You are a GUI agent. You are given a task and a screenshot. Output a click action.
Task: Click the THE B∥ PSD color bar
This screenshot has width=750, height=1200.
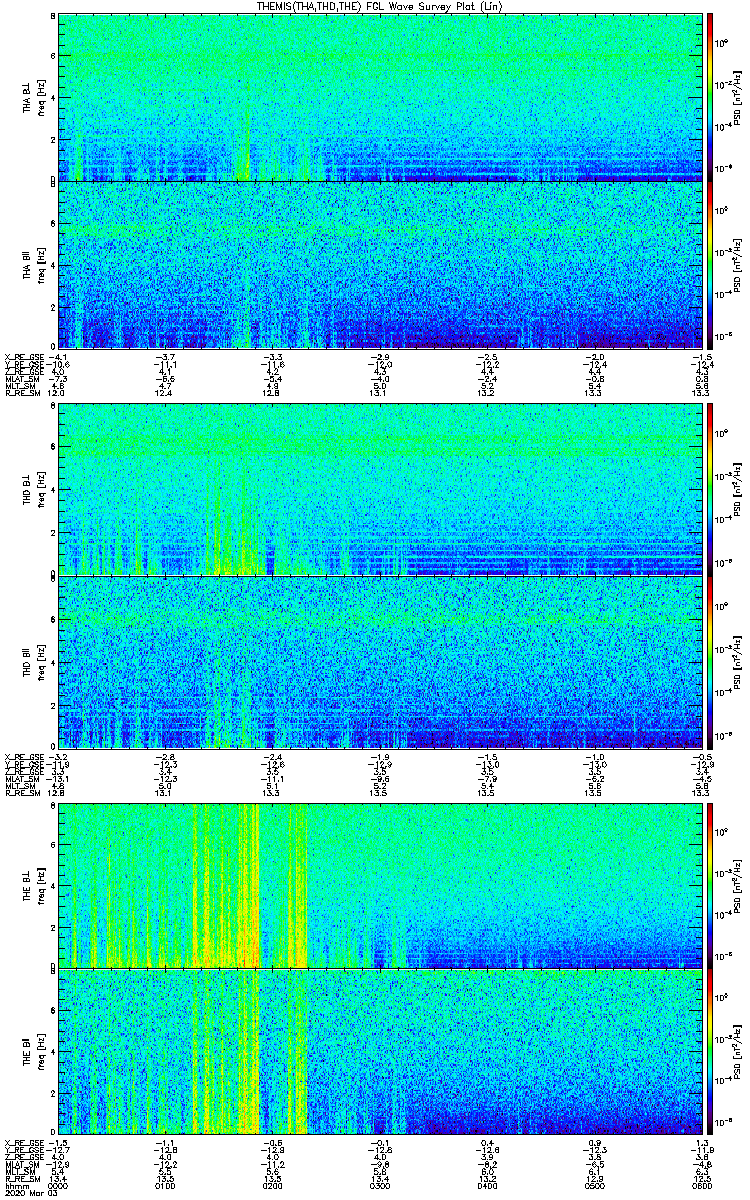tap(710, 1052)
